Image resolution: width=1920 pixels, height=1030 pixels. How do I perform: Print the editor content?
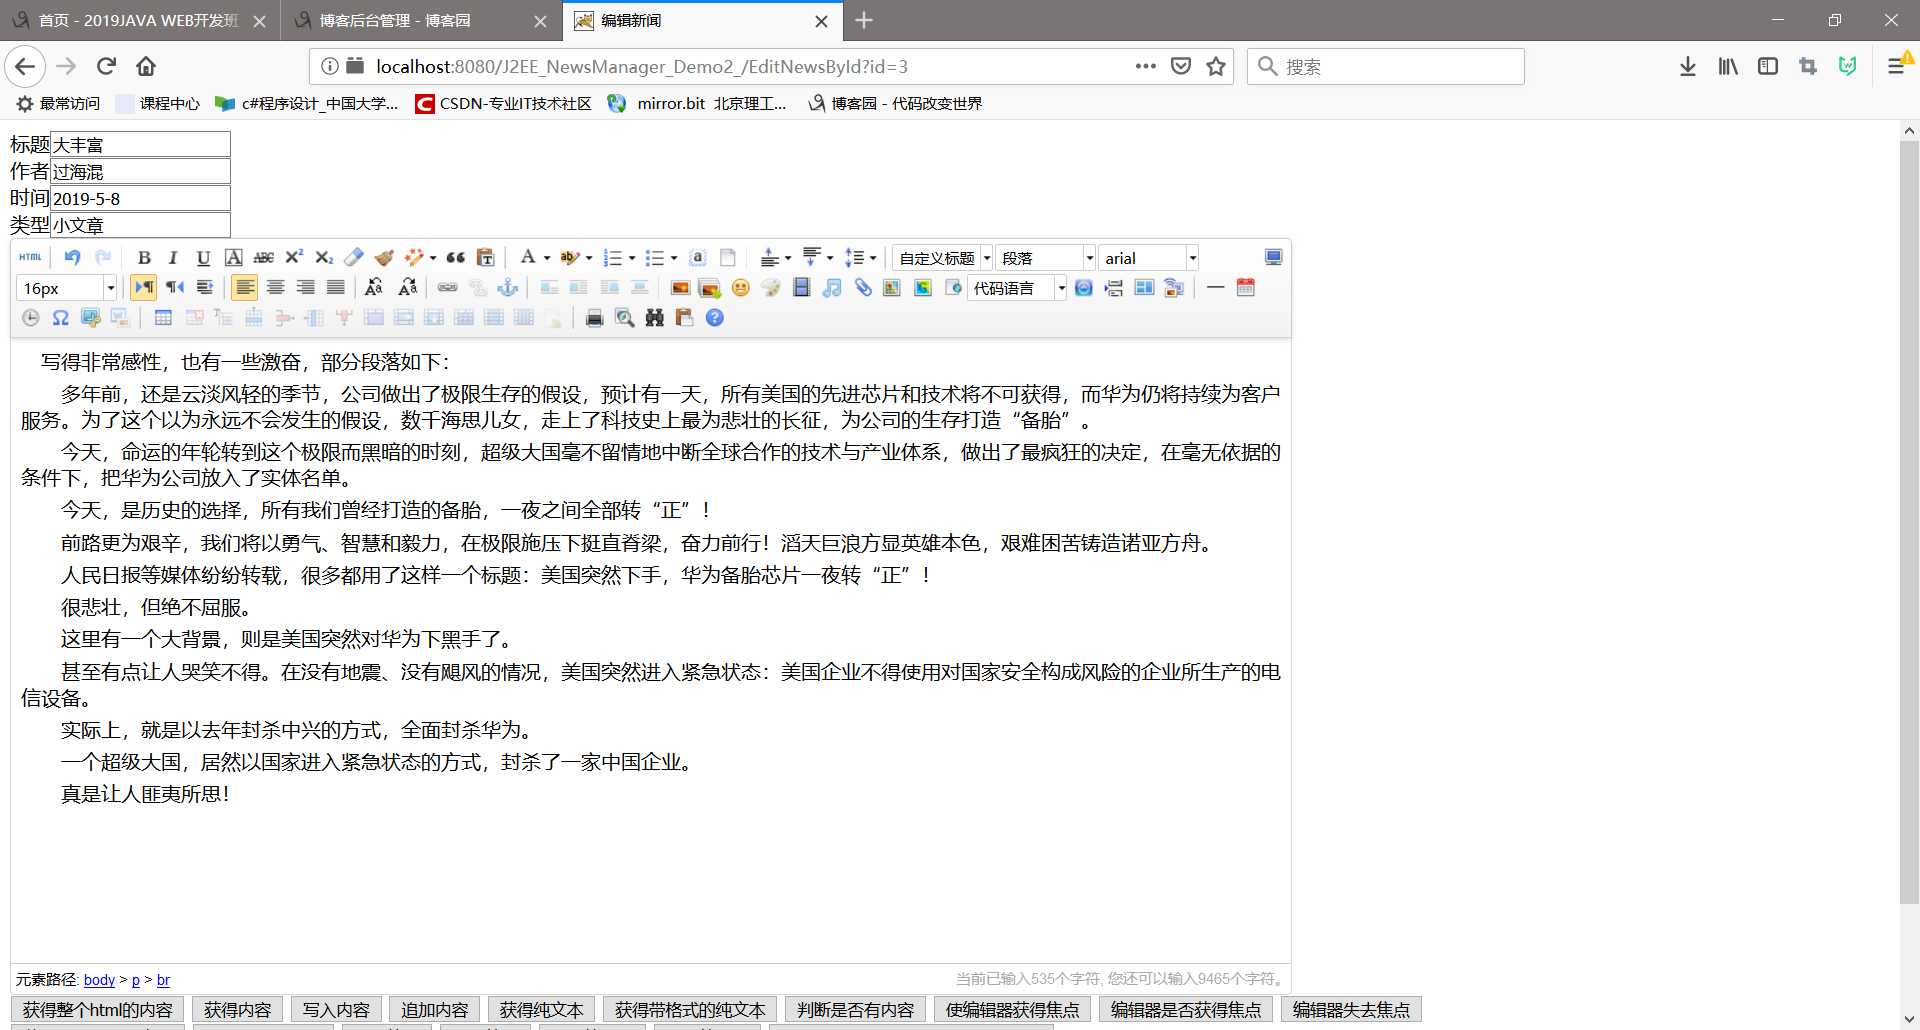[x=594, y=318]
